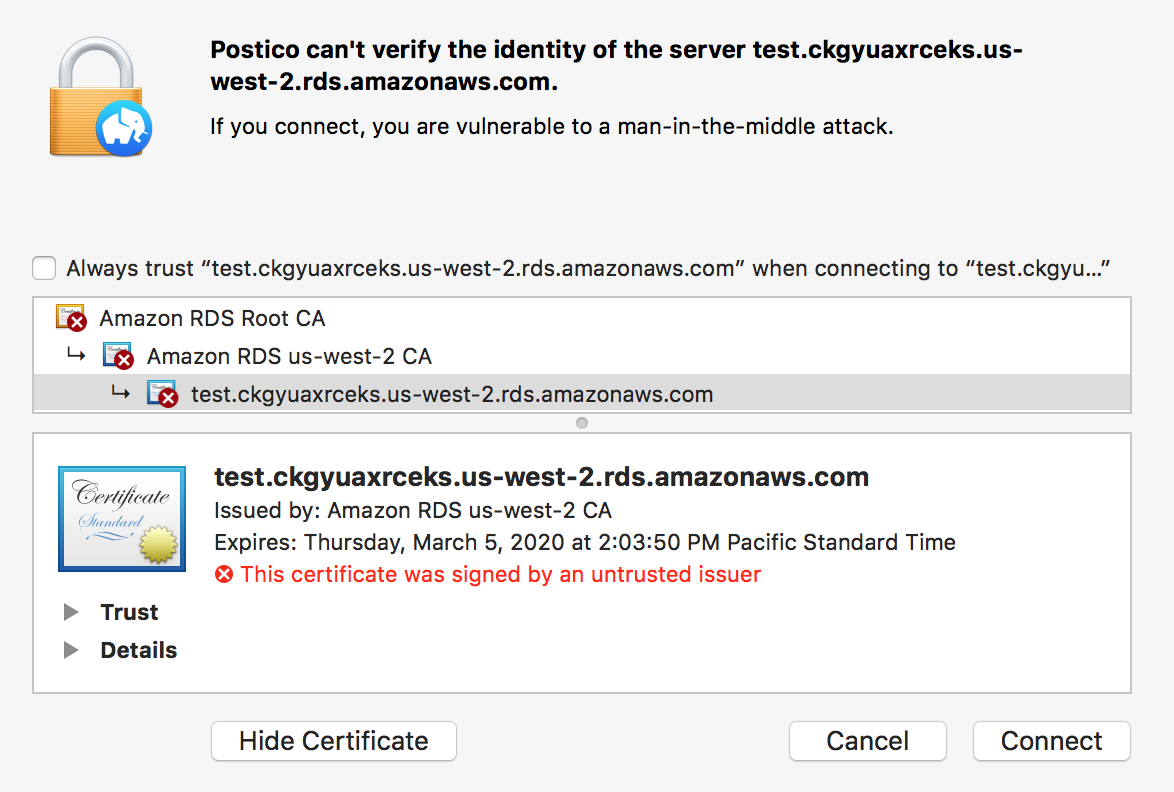Click the split pane divider handle dot

[x=582, y=423]
